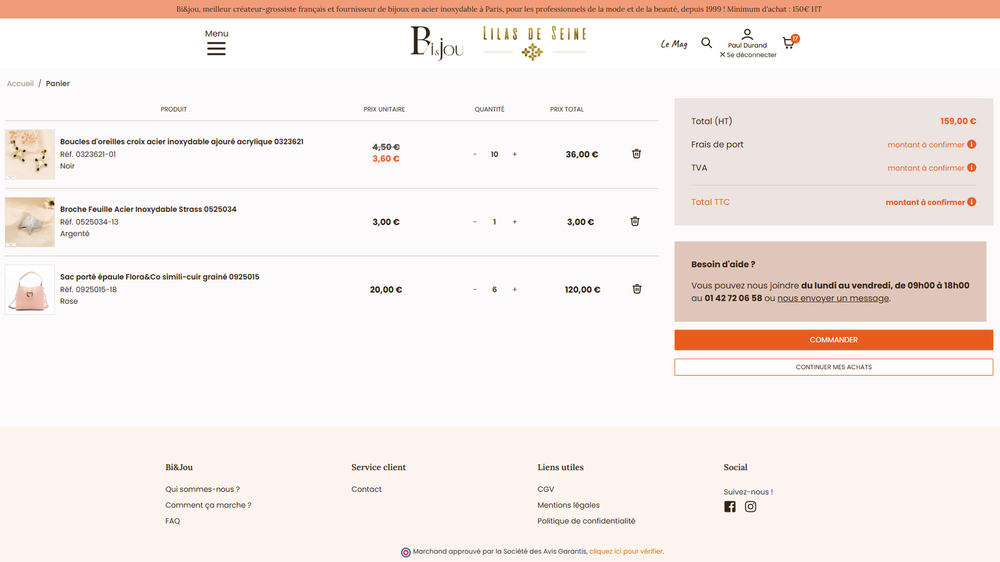
Task: Increase quantity of Broche Feuille
Action: 515,222
